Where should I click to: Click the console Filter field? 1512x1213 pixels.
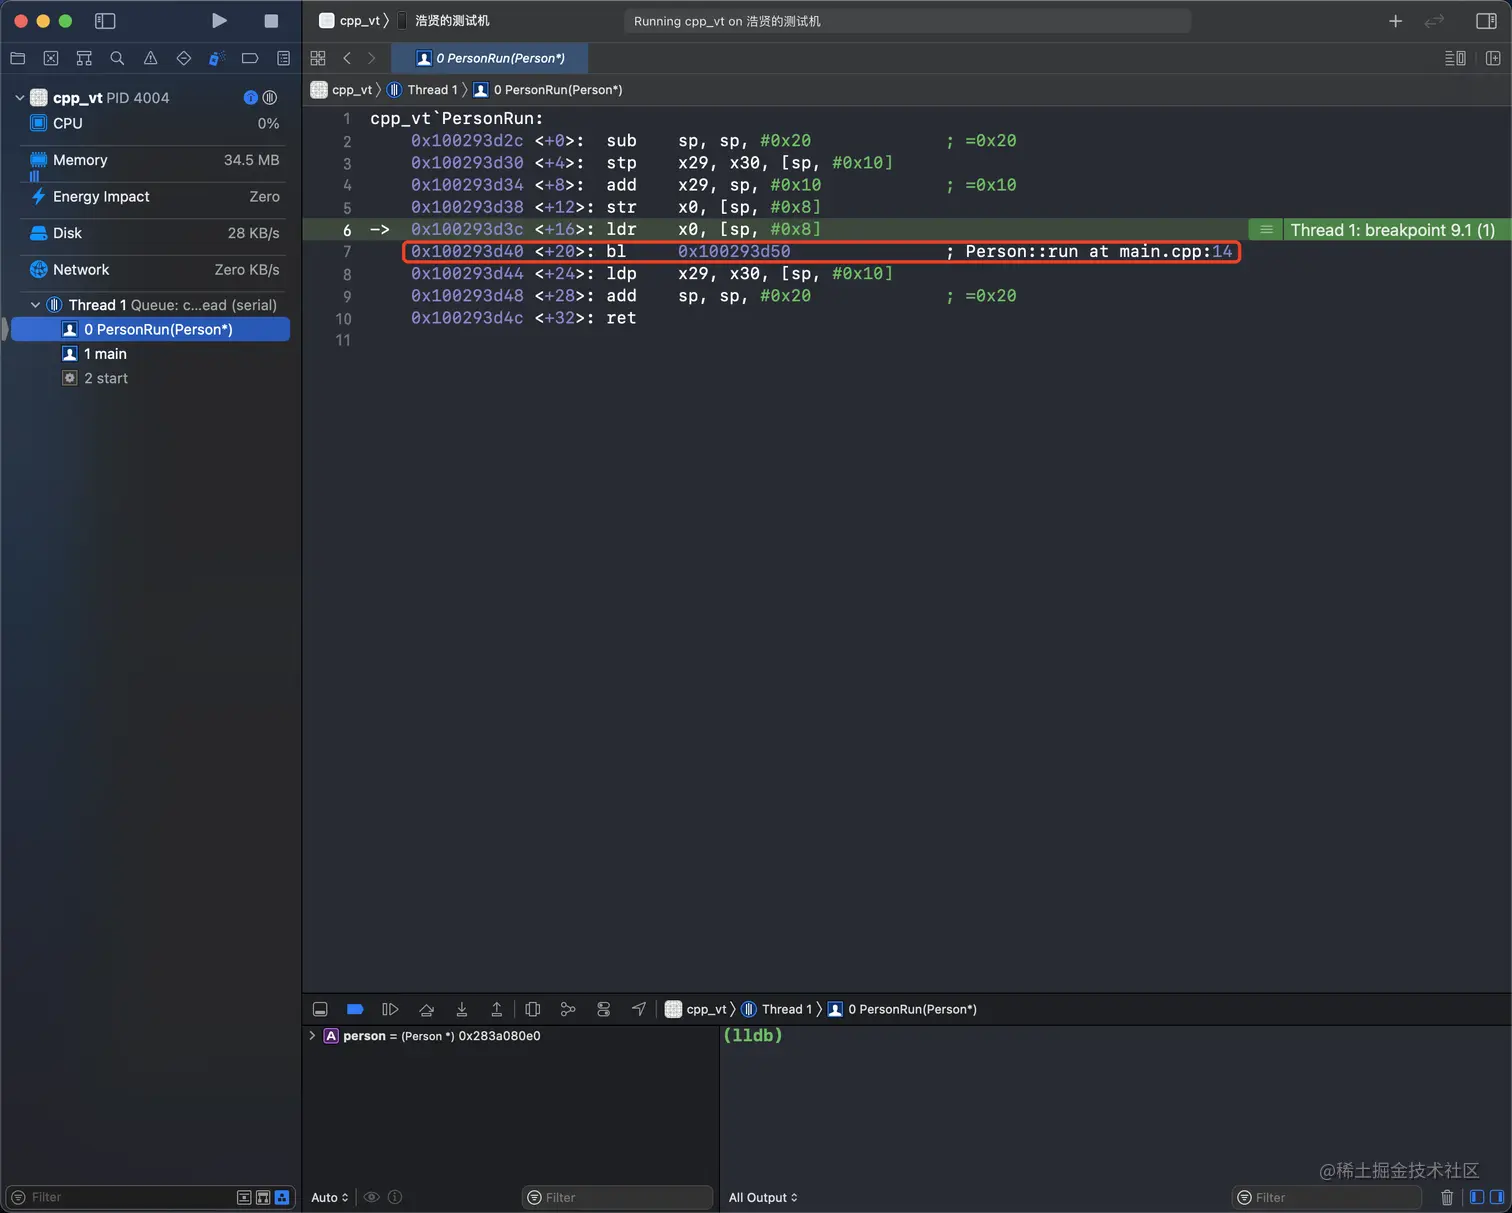[1327, 1197]
